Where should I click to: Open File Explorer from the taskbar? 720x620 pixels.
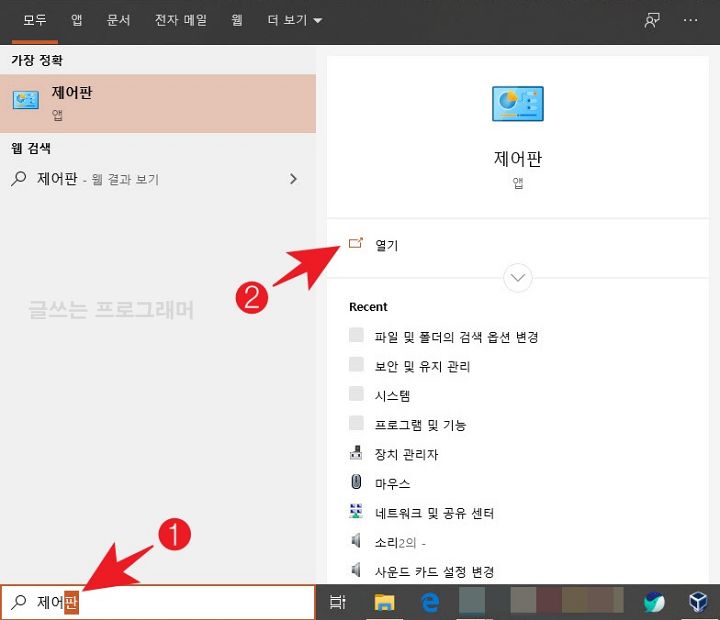[384, 602]
